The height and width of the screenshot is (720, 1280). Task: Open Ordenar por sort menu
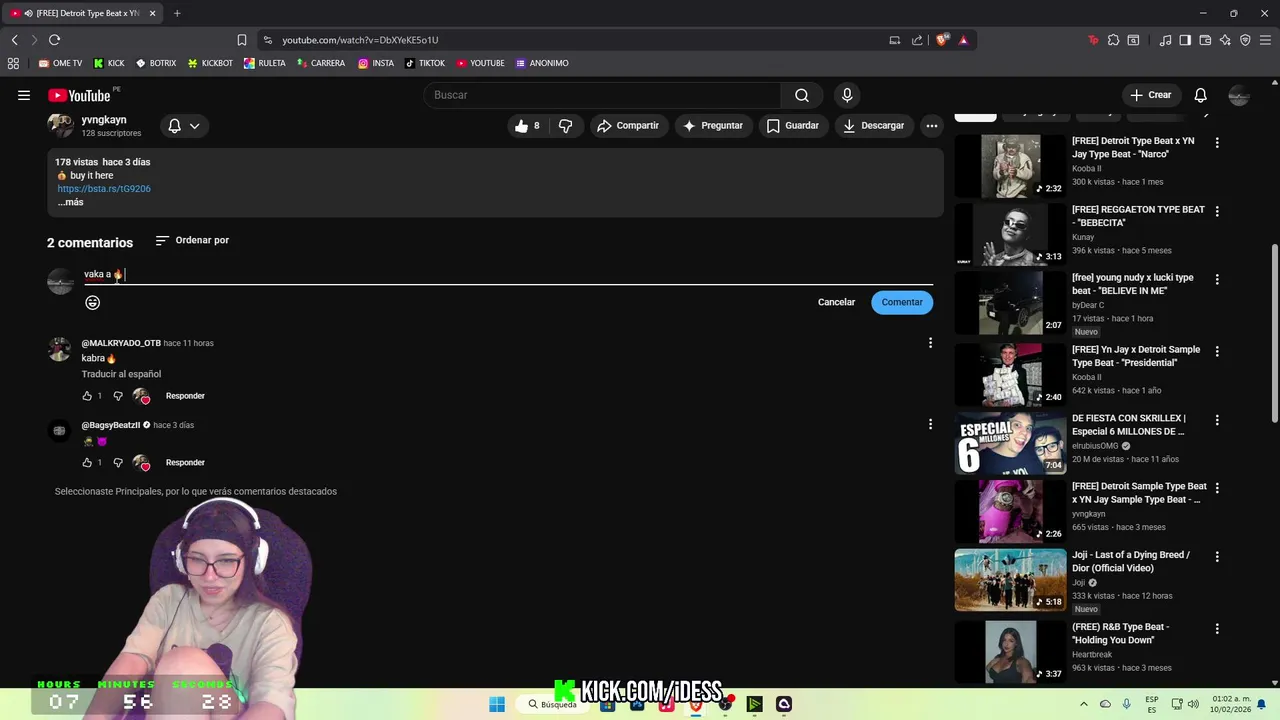192,240
